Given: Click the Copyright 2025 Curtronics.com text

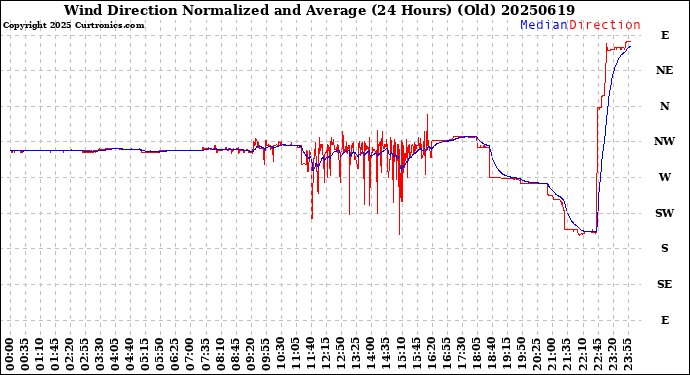Looking at the screenshot, I should coord(73,25).
